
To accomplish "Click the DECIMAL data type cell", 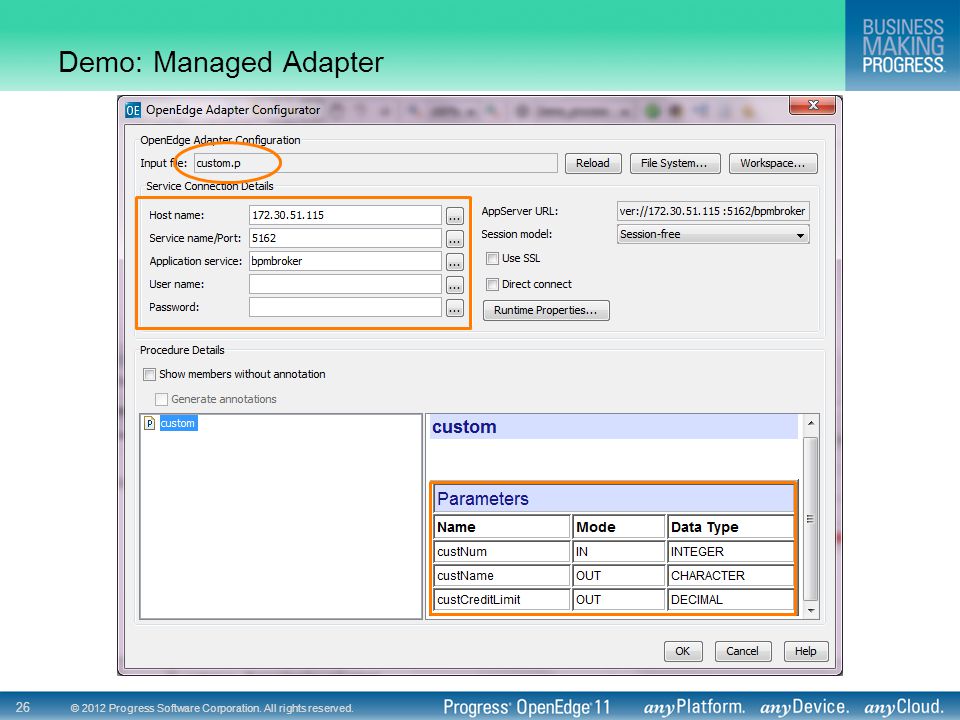I will coord(730,599).
